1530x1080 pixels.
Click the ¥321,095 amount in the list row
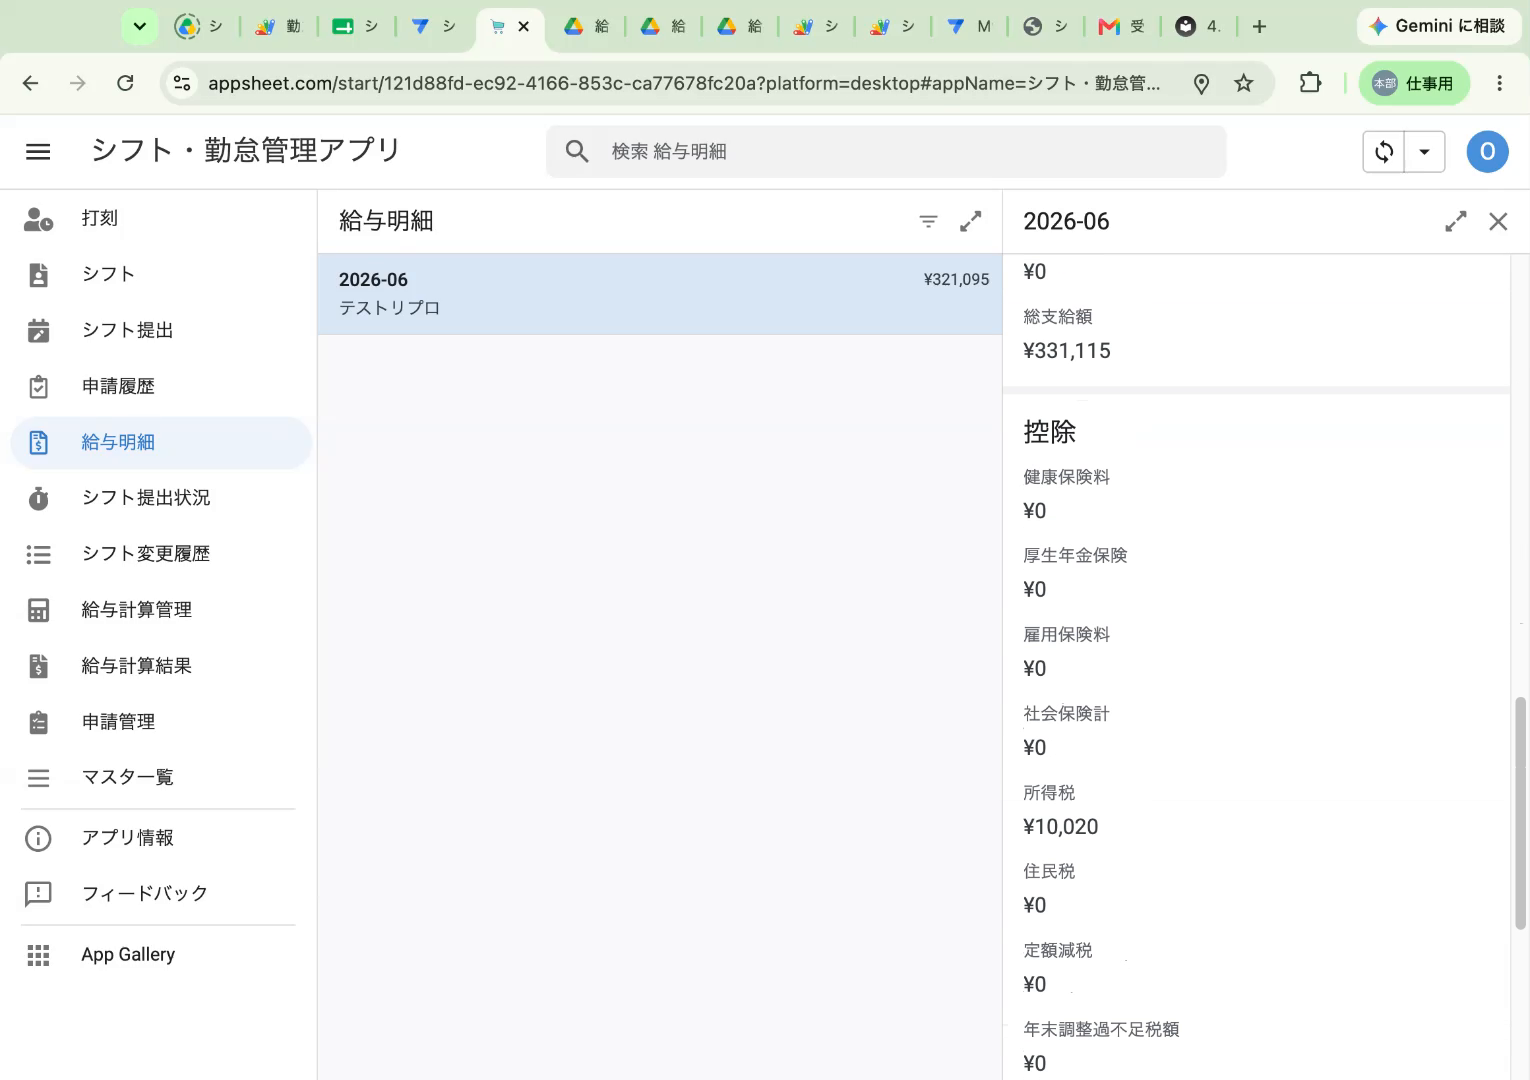[956, 280]
